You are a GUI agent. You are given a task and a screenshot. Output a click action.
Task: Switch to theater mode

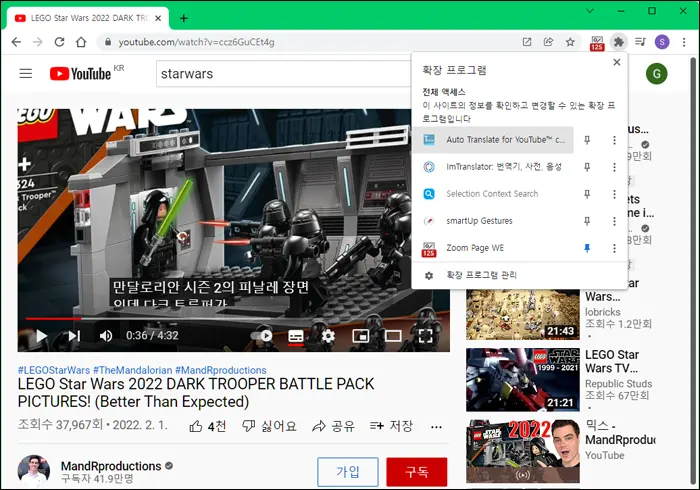click(393, 336)
